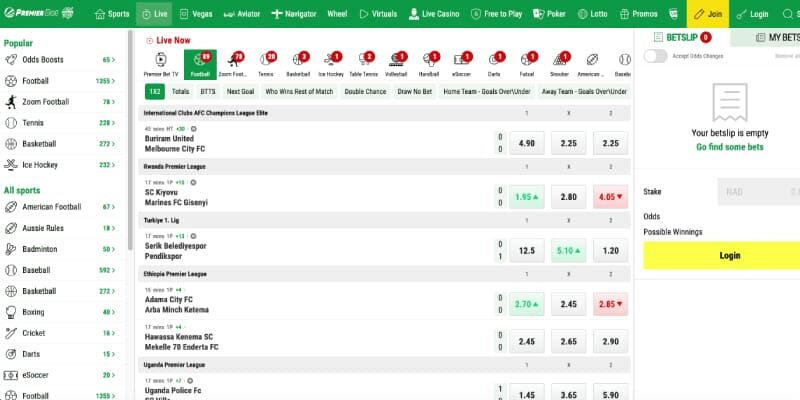Click Cricket sidebar icon
This screenshot has width=800, height=400.
(x=11, y=333)
